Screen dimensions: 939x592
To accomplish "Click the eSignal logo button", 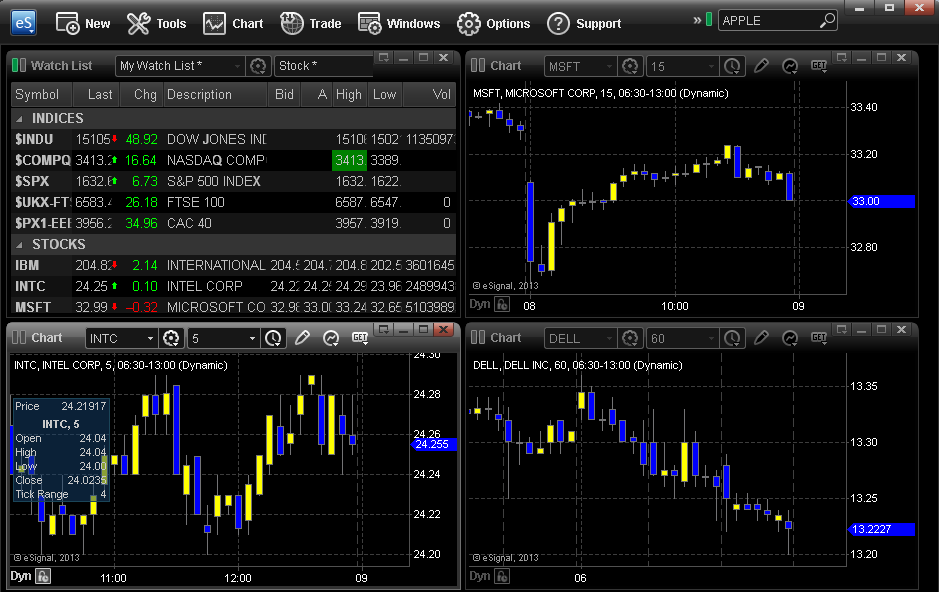I will (x=23, y=23).
